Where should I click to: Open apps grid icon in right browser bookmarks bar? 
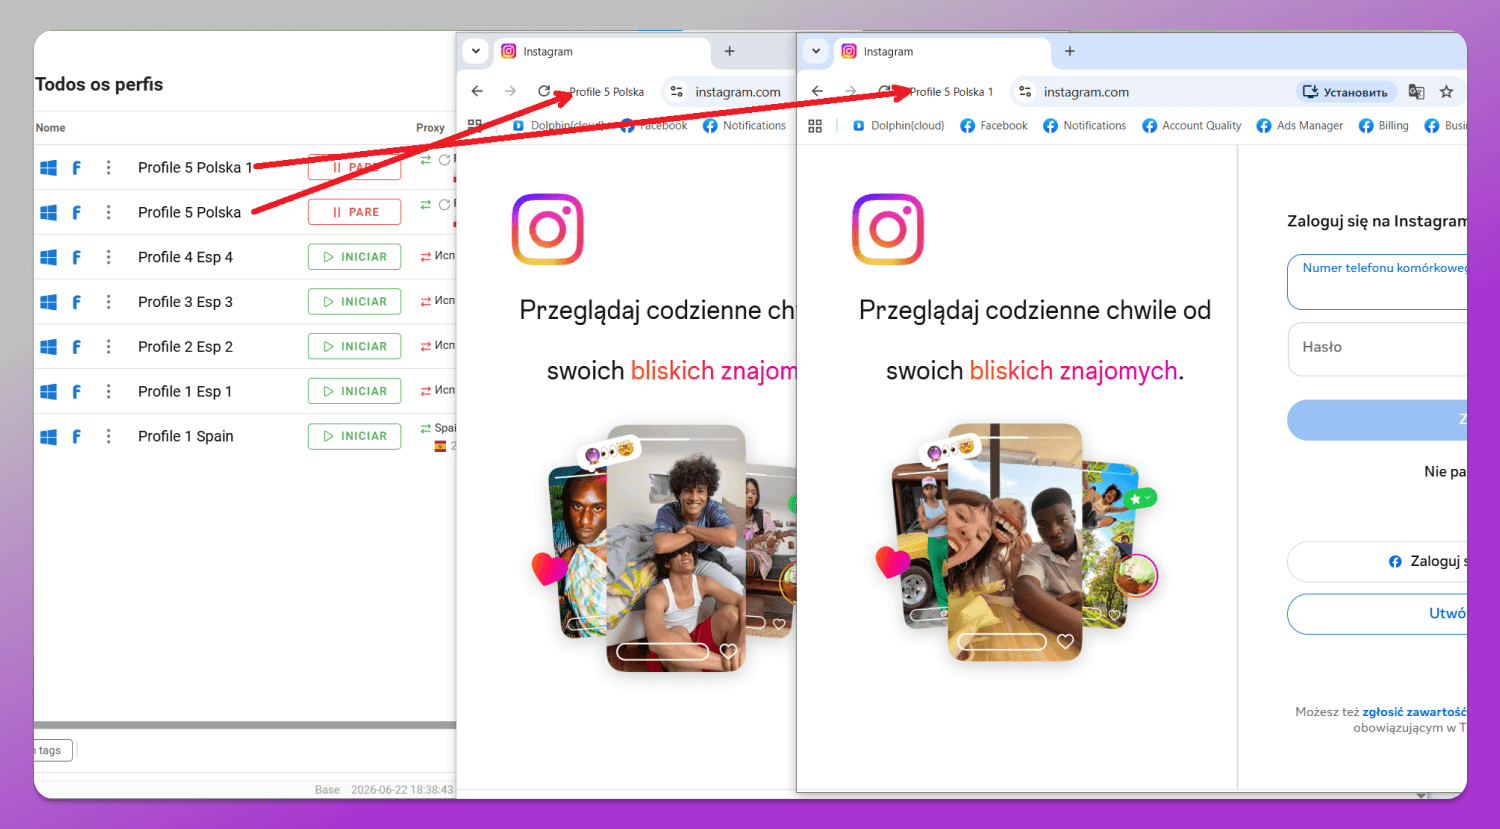tap(815, 126)
